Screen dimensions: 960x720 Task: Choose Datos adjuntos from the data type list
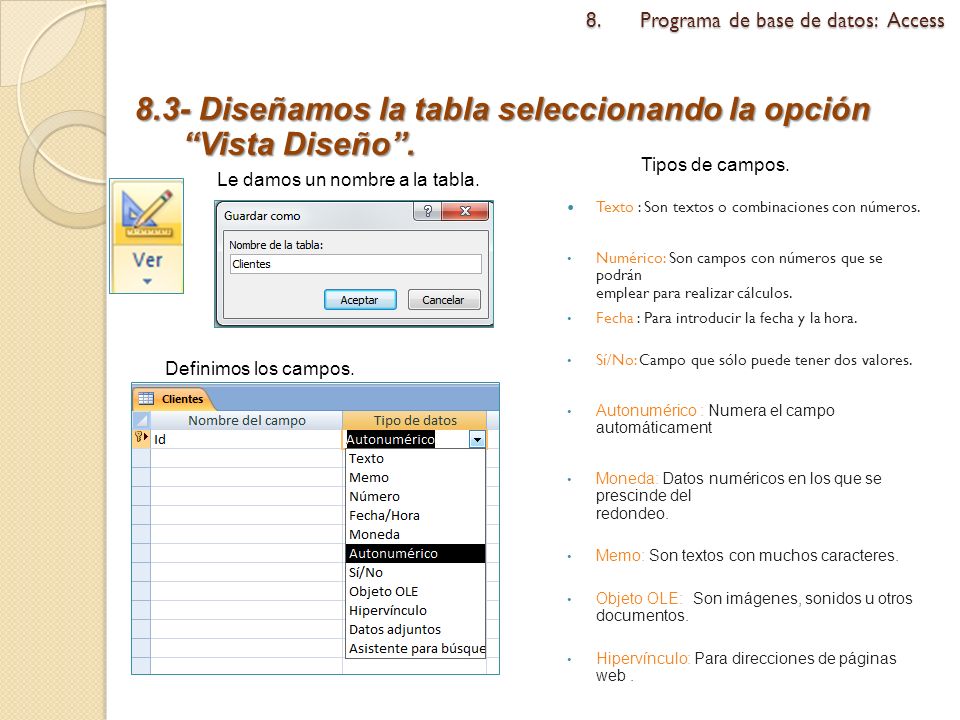pyautogui.click(x=415, y=629)
